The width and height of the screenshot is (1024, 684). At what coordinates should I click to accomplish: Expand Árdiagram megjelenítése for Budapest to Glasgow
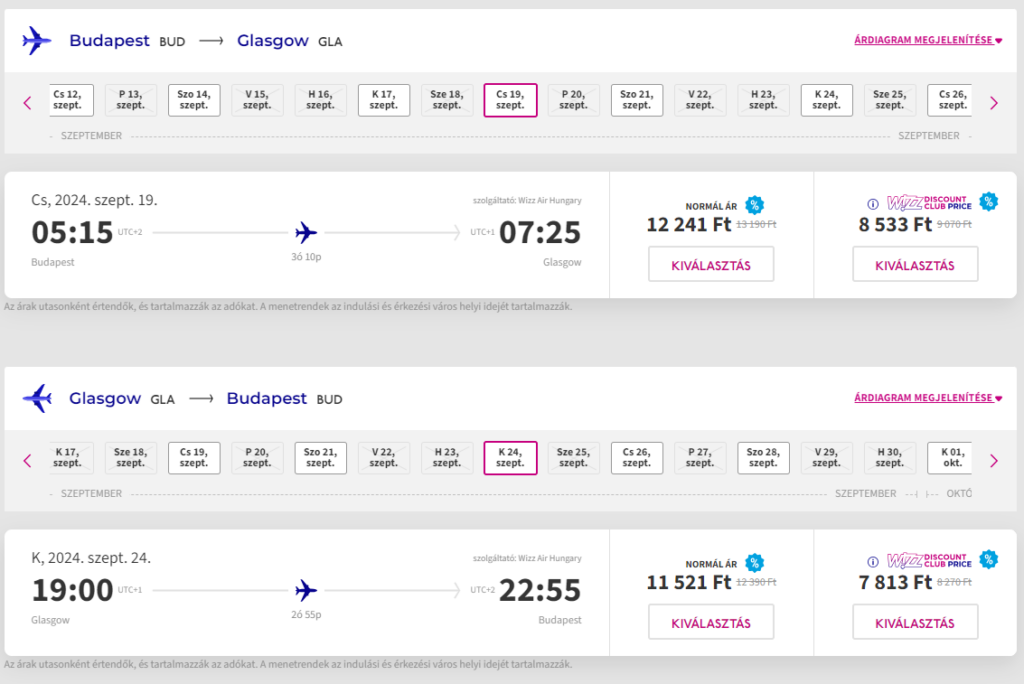(x=927, y=40)
